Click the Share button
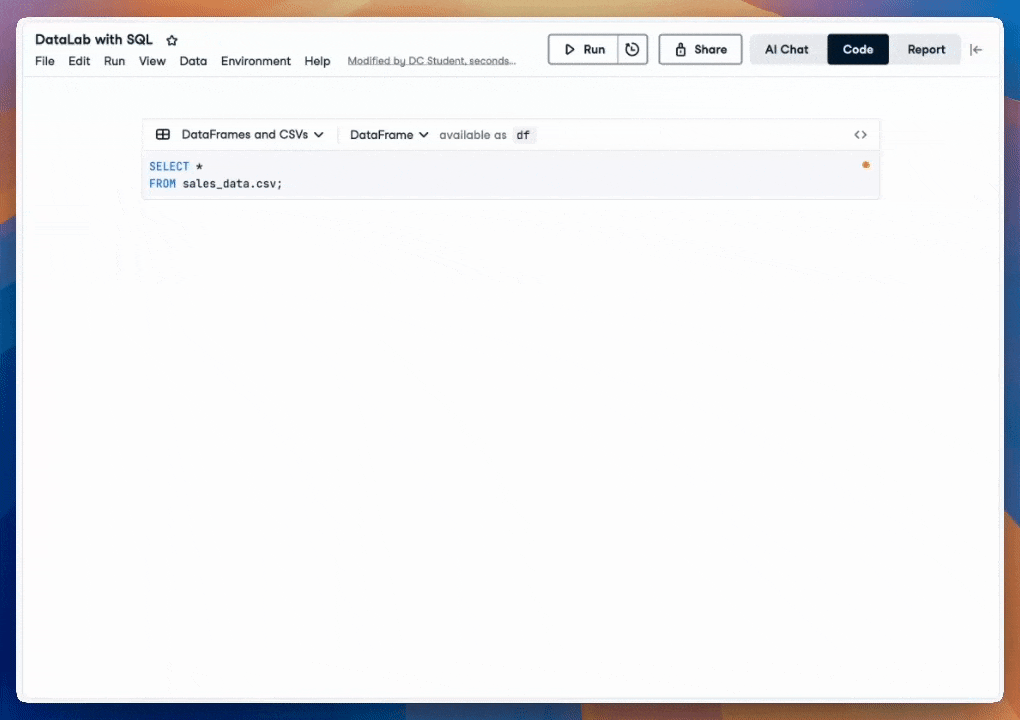The height and width of the screenshot is (720, 1020). click(x=701, y=49)
